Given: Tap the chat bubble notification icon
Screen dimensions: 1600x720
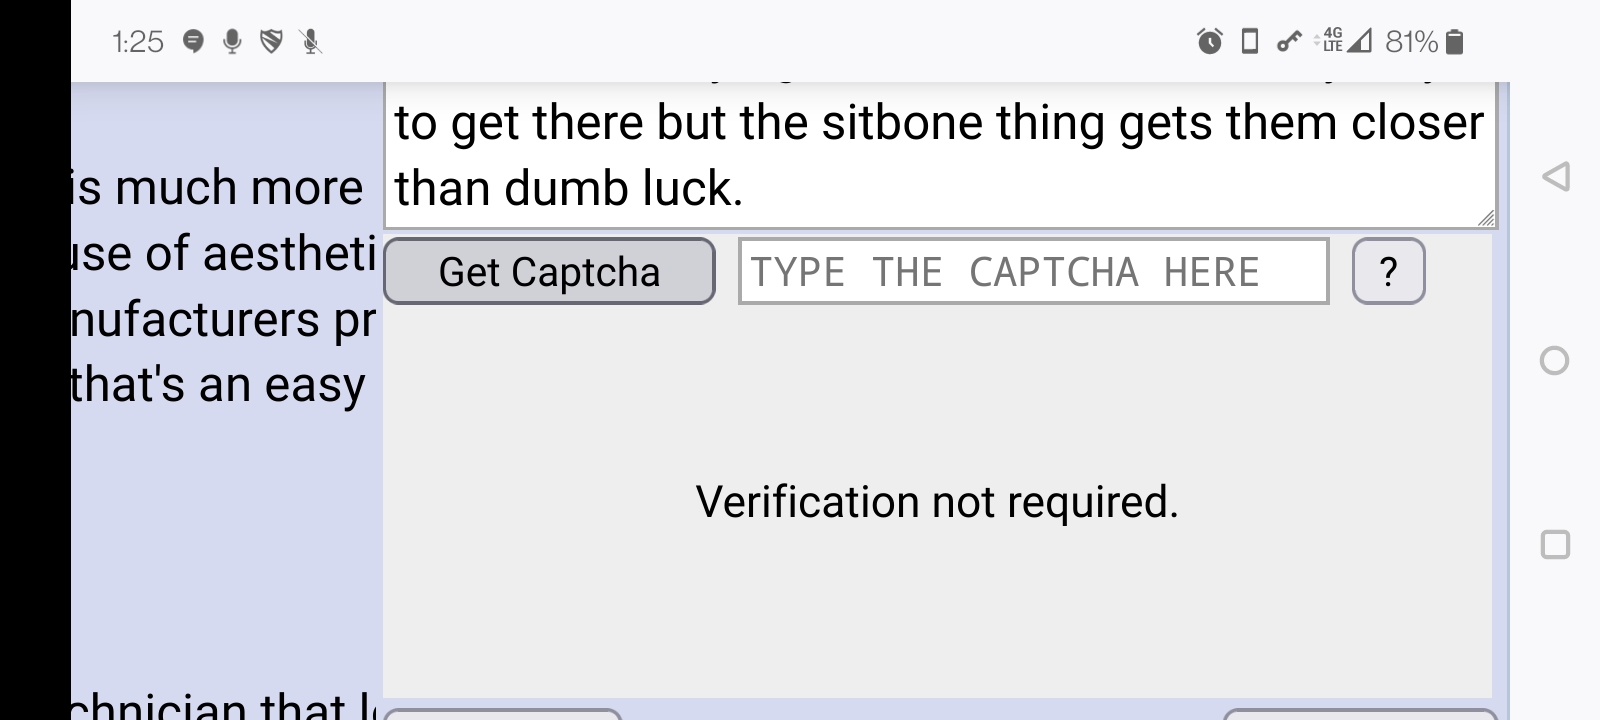Looking at the screenshot, I should coord(194,42).
